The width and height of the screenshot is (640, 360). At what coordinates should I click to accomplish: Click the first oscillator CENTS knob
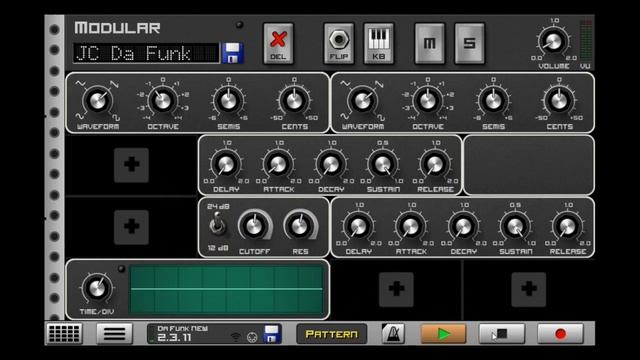(x=294, y=100)
